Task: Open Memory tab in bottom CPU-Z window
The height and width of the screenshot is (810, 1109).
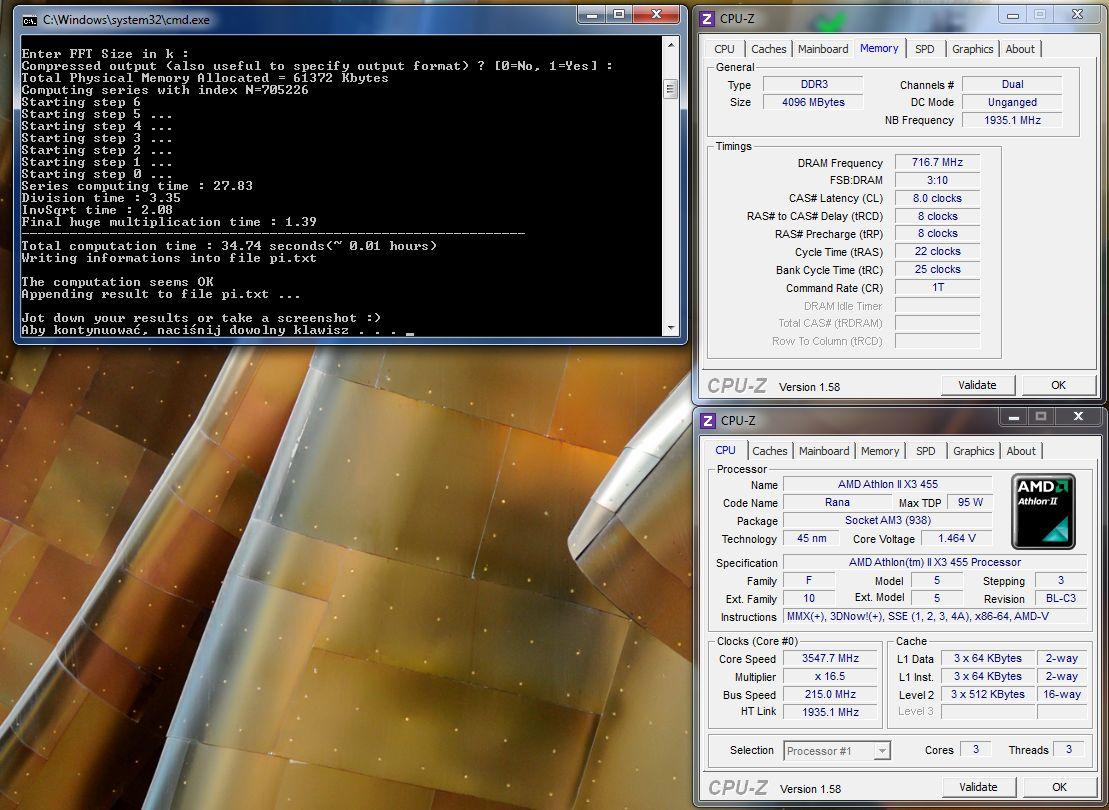Action: [880, 451]
